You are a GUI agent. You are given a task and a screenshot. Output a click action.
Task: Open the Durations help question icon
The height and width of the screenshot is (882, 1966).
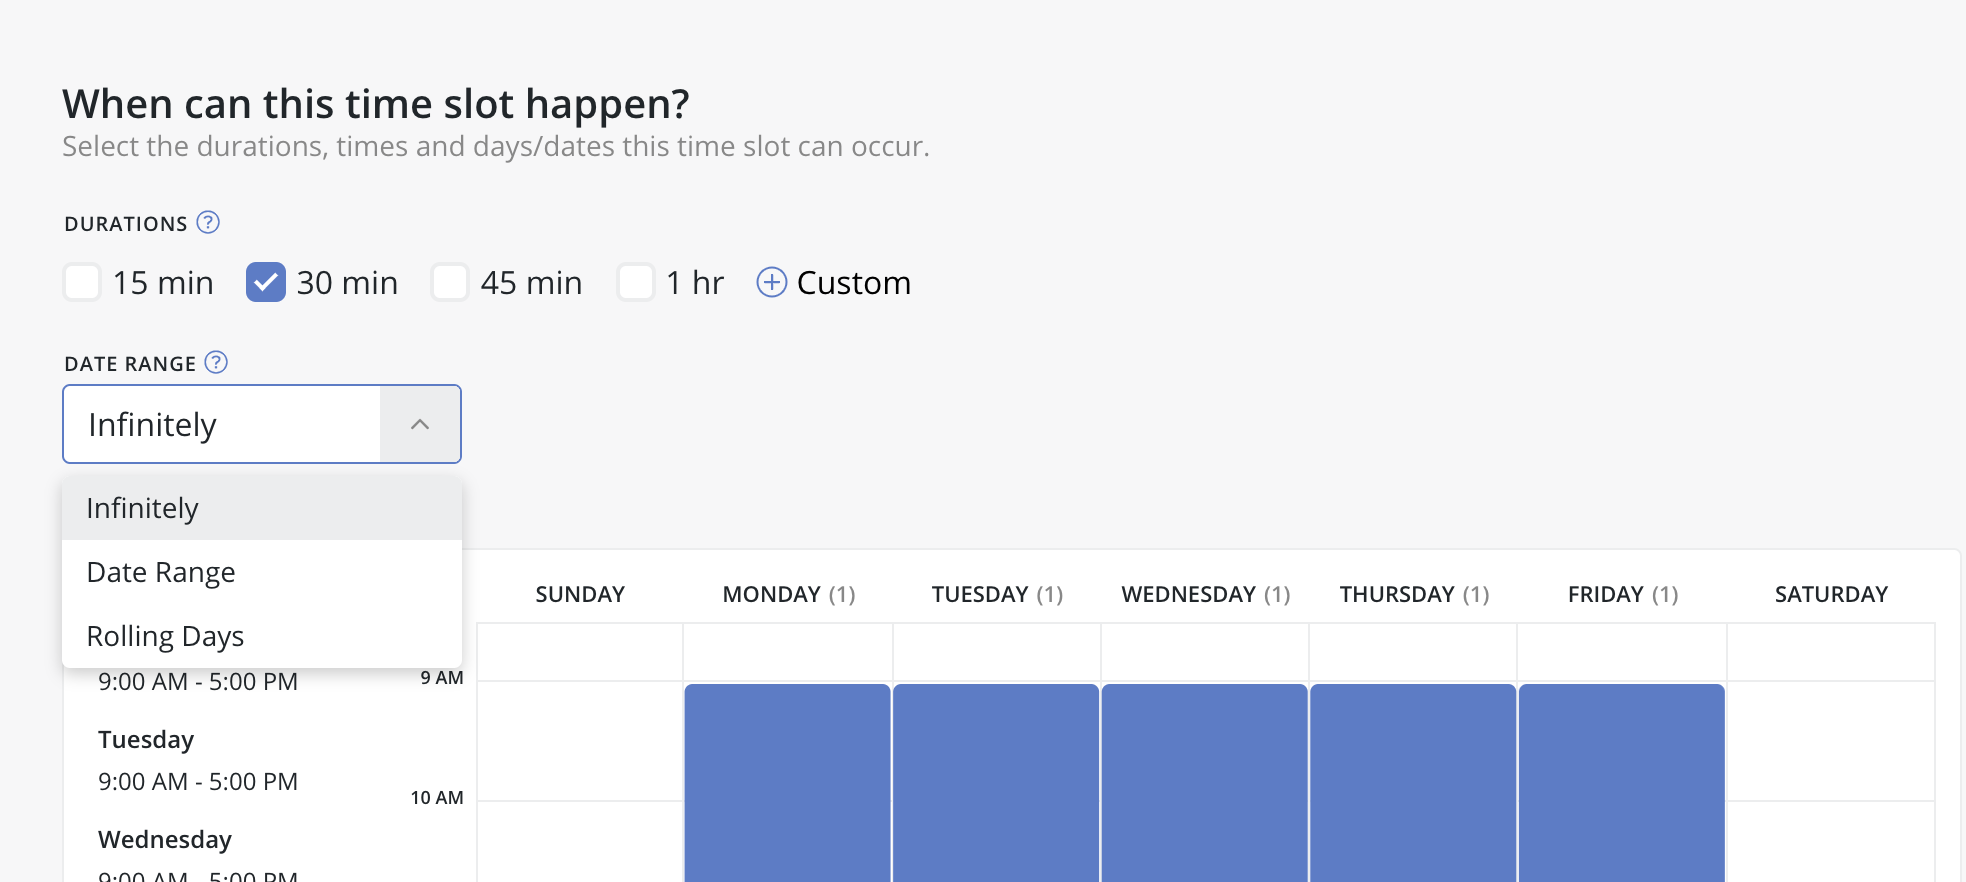208,222
